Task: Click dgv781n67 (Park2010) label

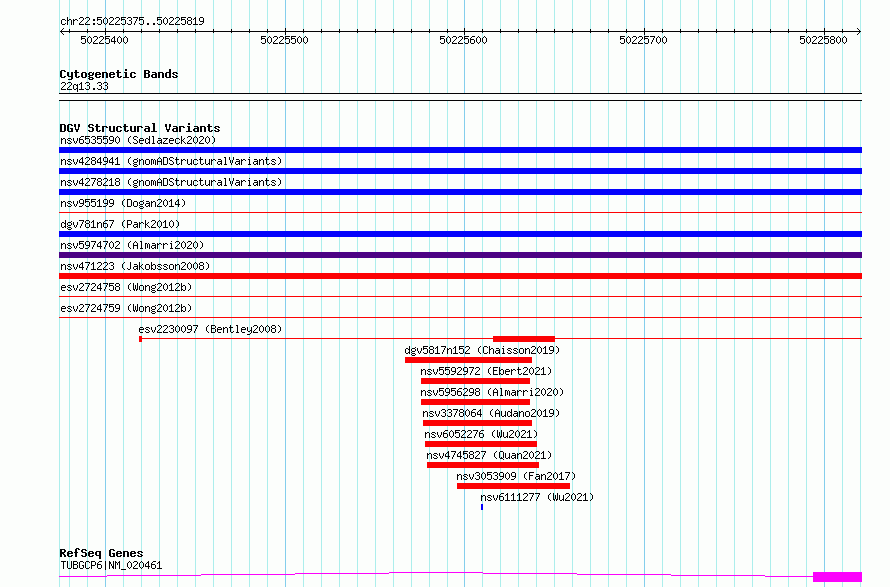Action: [x=120, y=224]
